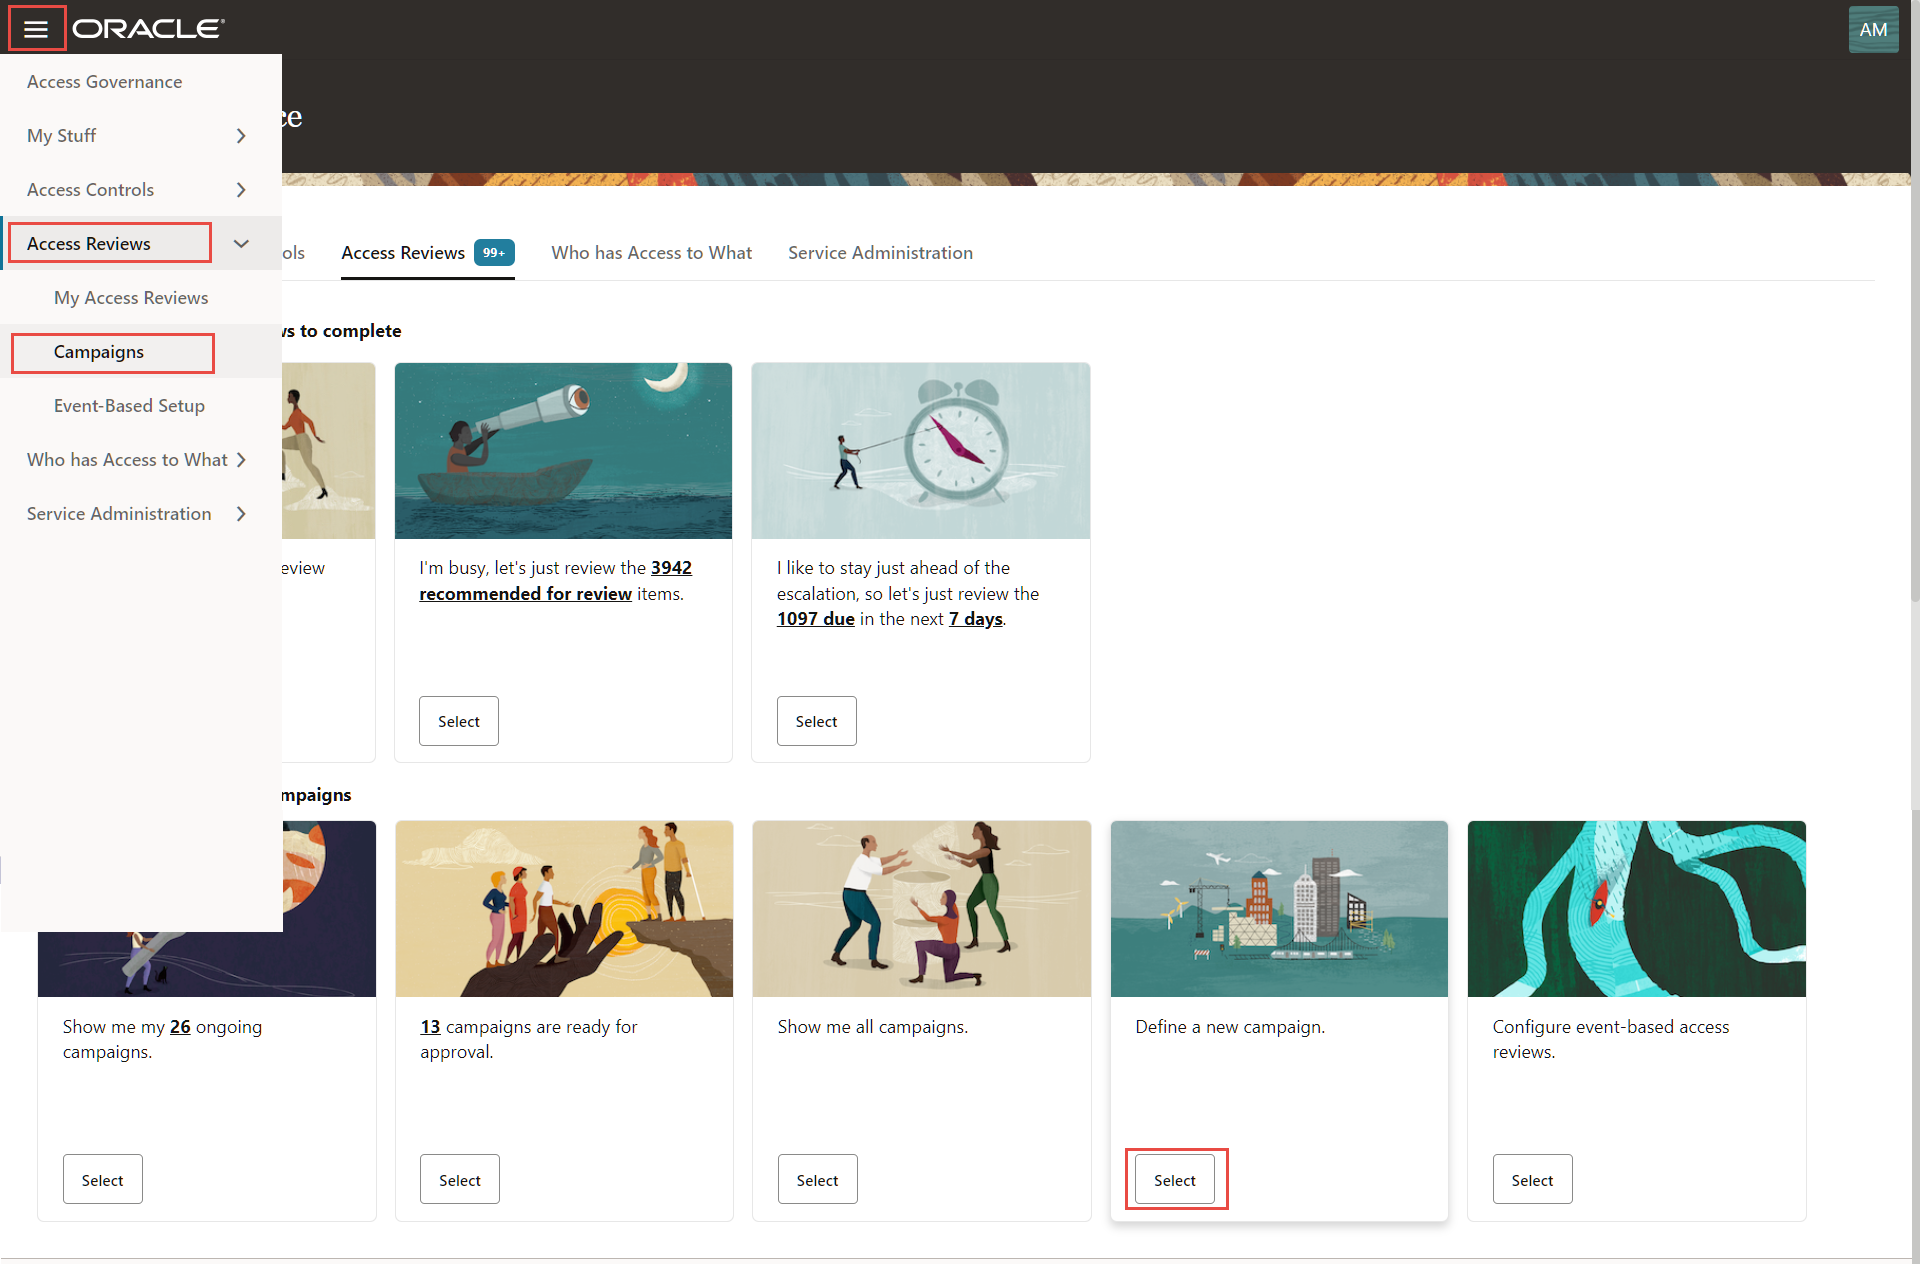Open the AM user profile avatar

click(1873, 29)
